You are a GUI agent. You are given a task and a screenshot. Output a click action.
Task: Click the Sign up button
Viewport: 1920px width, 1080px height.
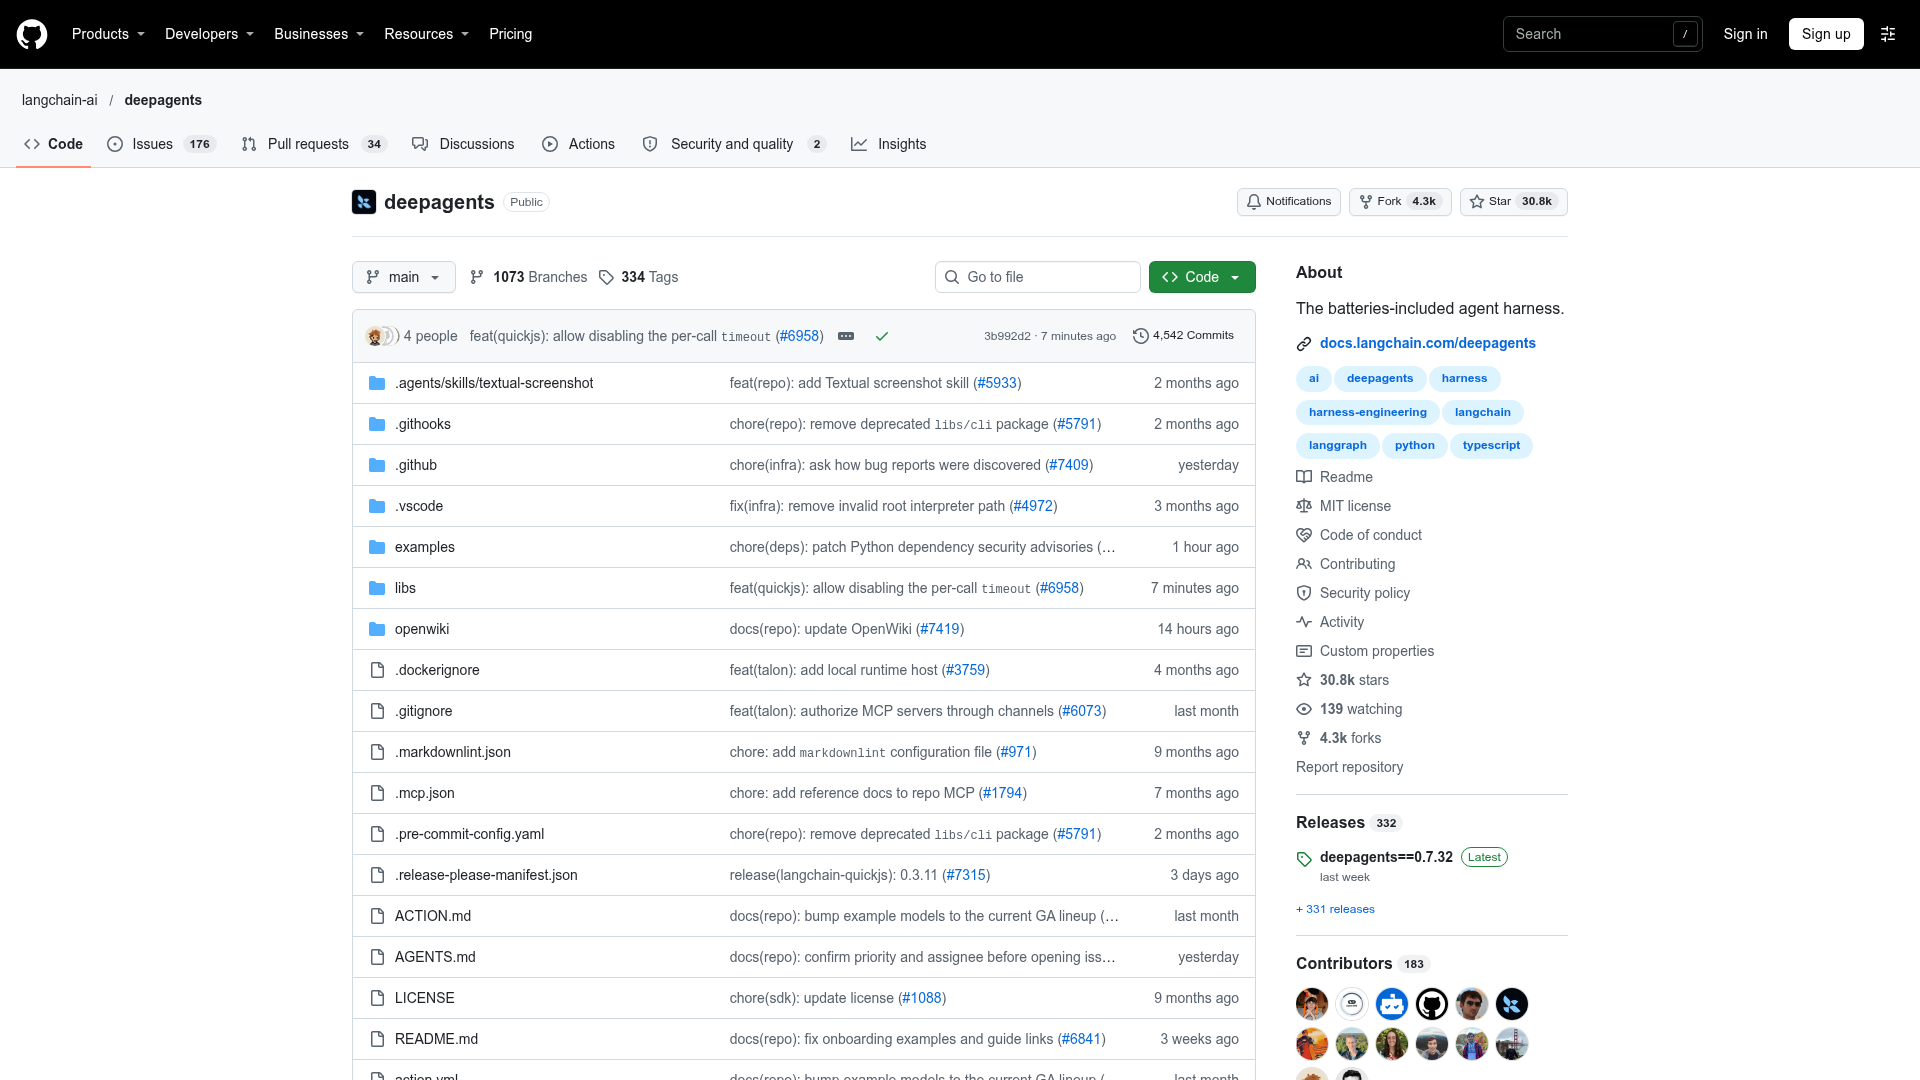(1826, 34)
